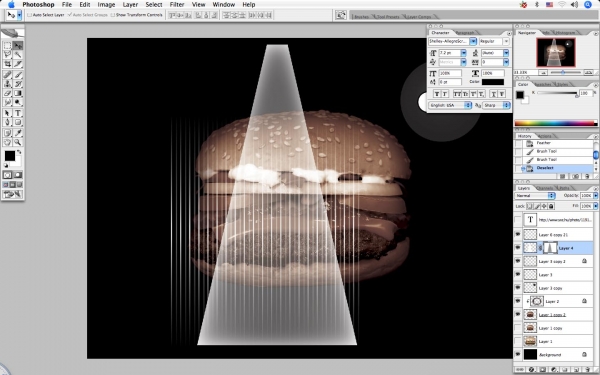Click the Spotlight icon in menu bar
This screenshot has width=600, height=375.
pos(588,5)
